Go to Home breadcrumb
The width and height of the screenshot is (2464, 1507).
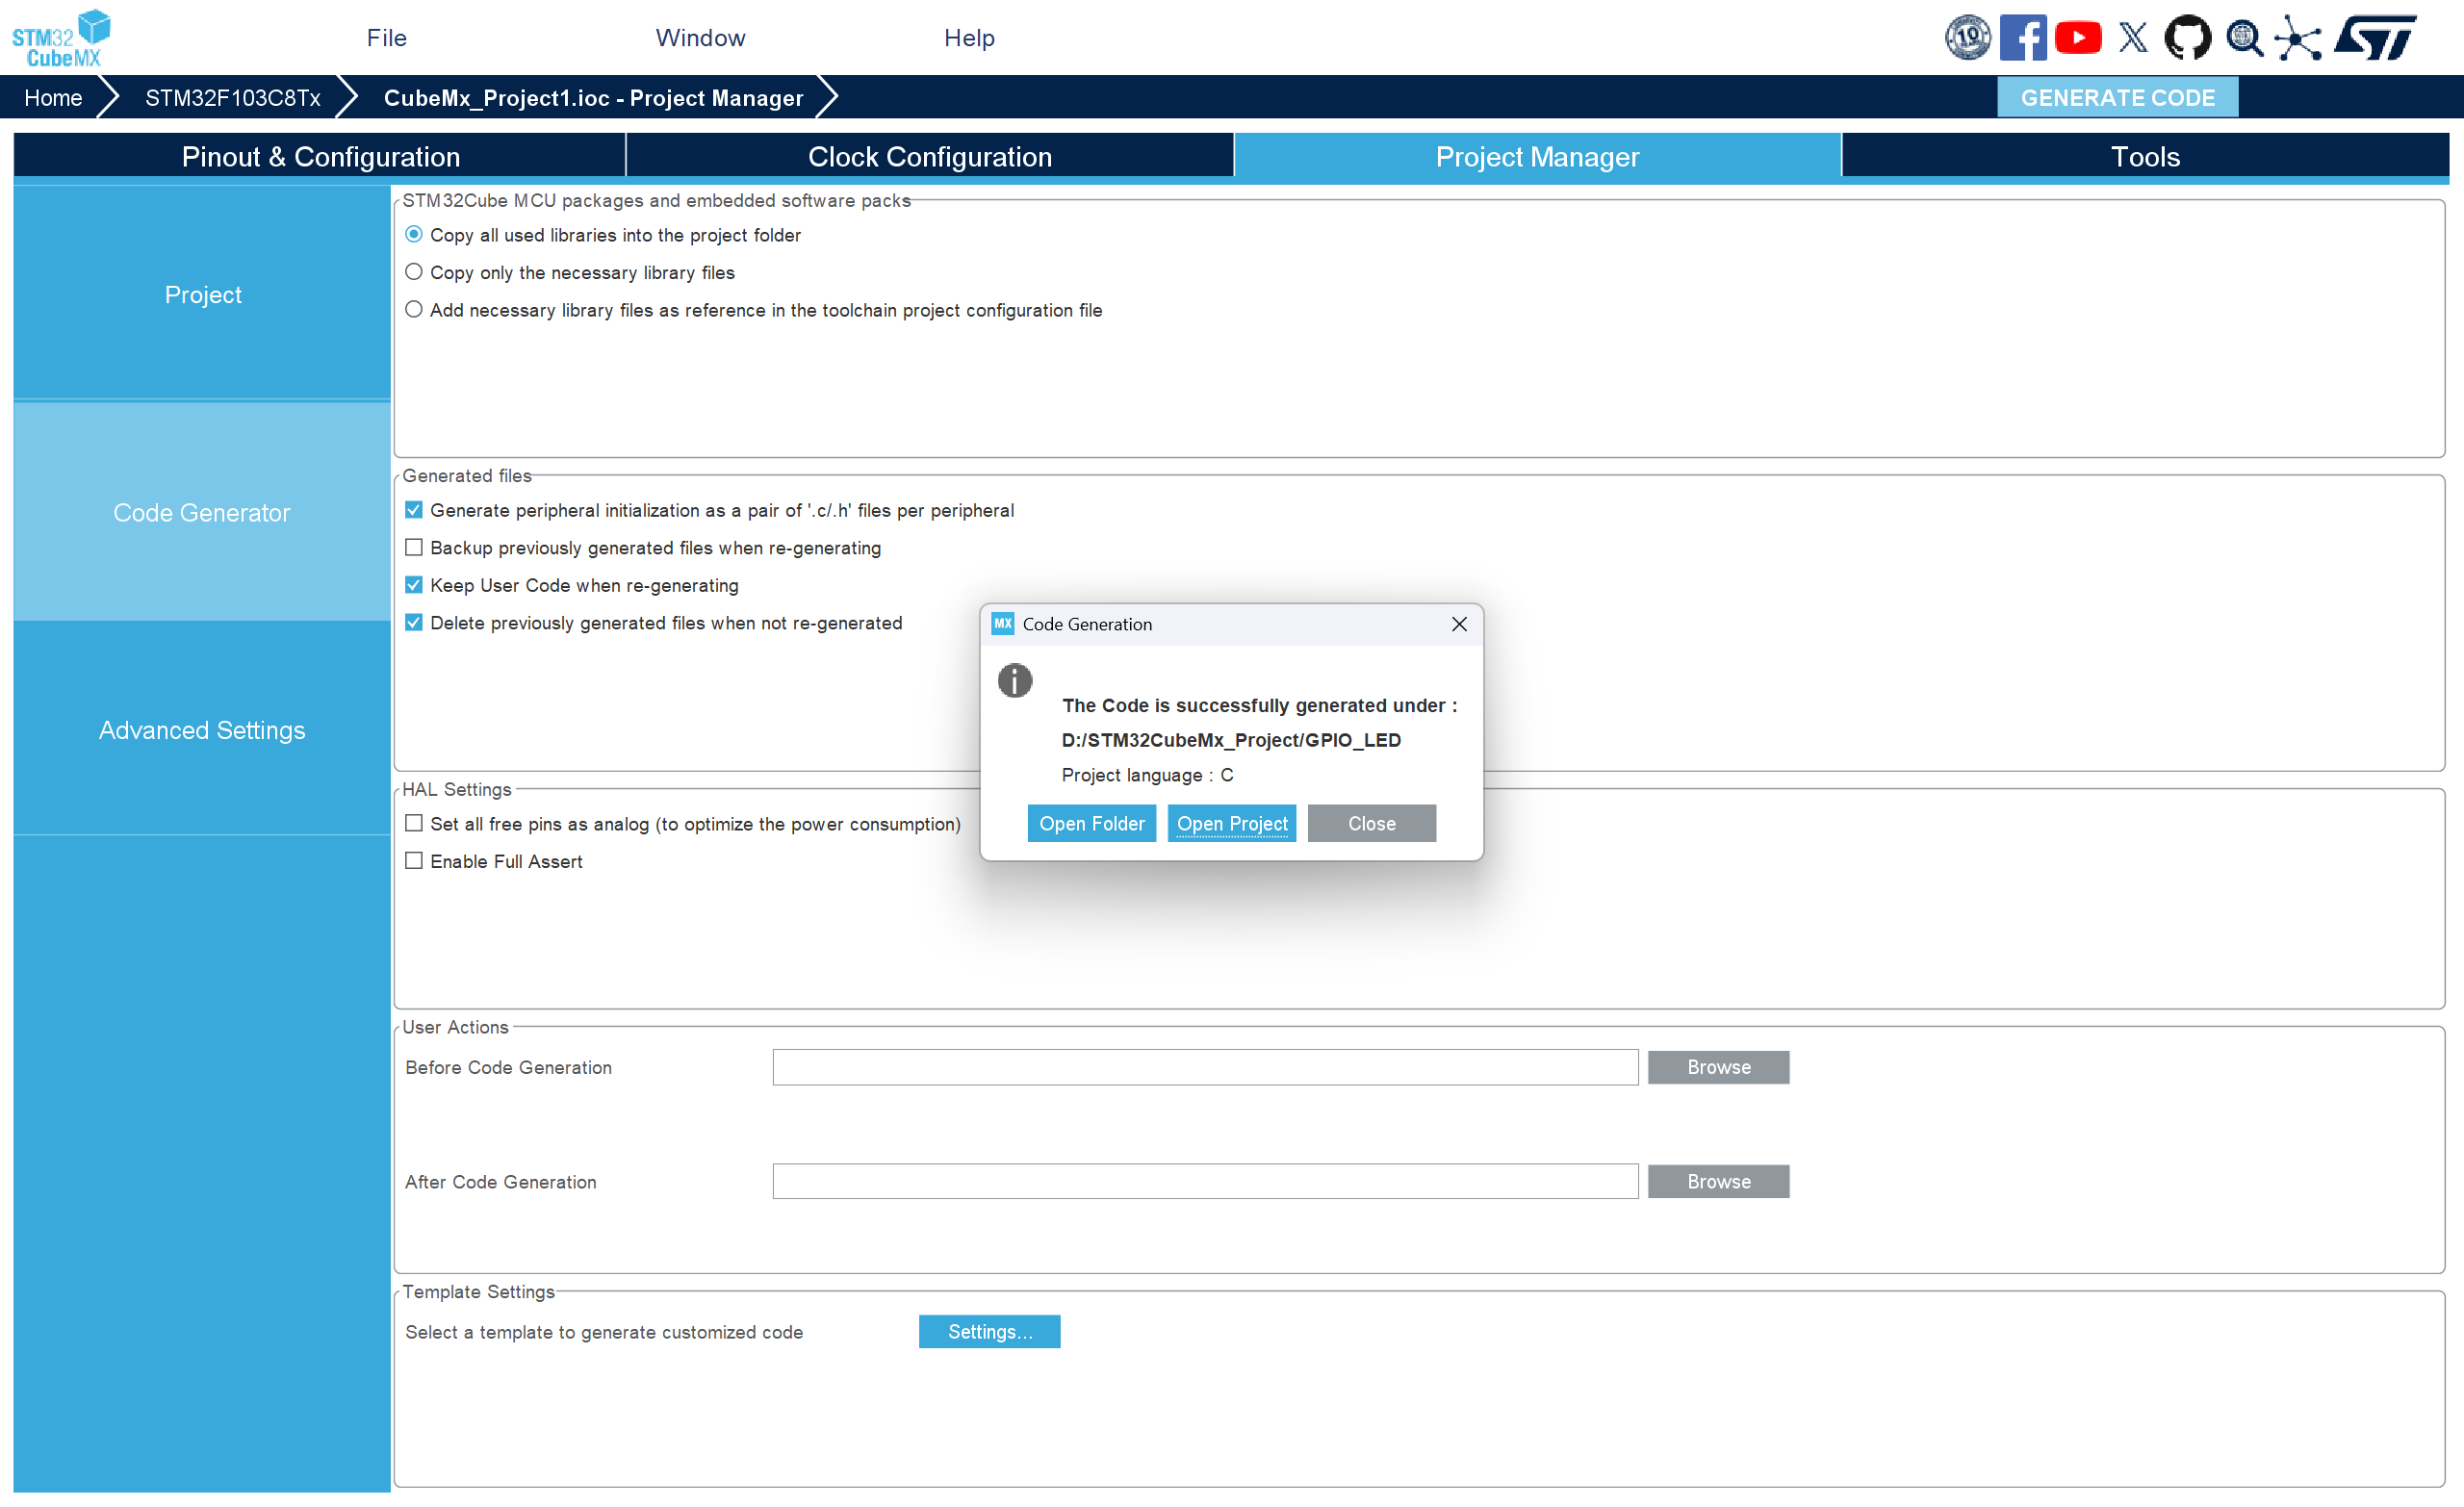click(53, 98)
